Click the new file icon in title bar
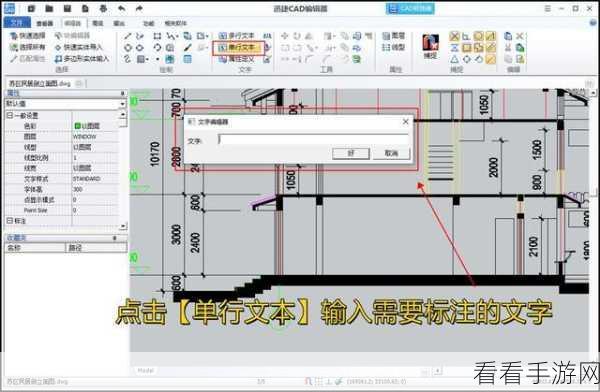 pos(31,8)
